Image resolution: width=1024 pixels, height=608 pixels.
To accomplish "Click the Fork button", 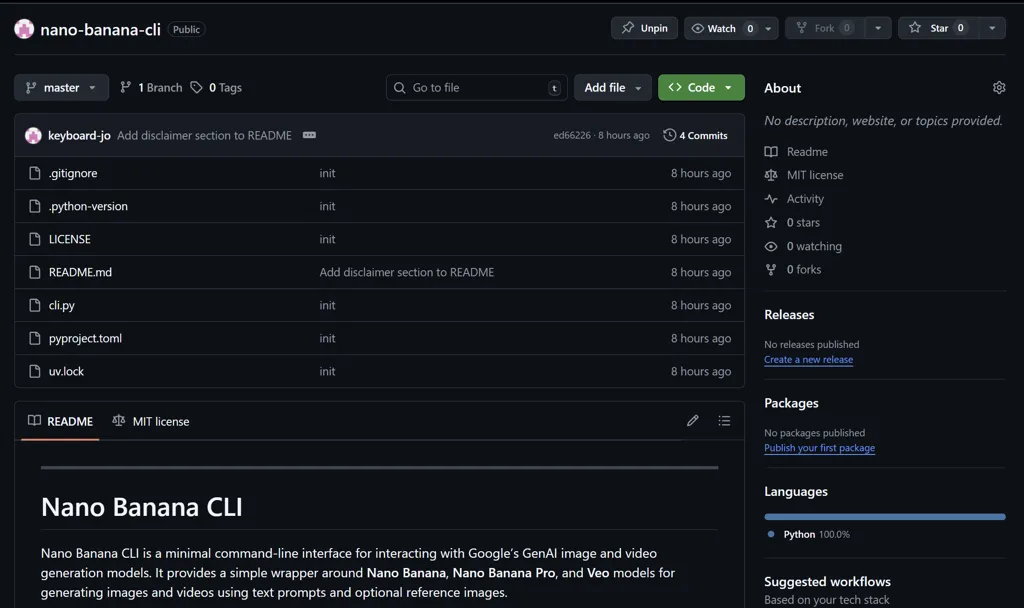I will (x=825, y=28).
